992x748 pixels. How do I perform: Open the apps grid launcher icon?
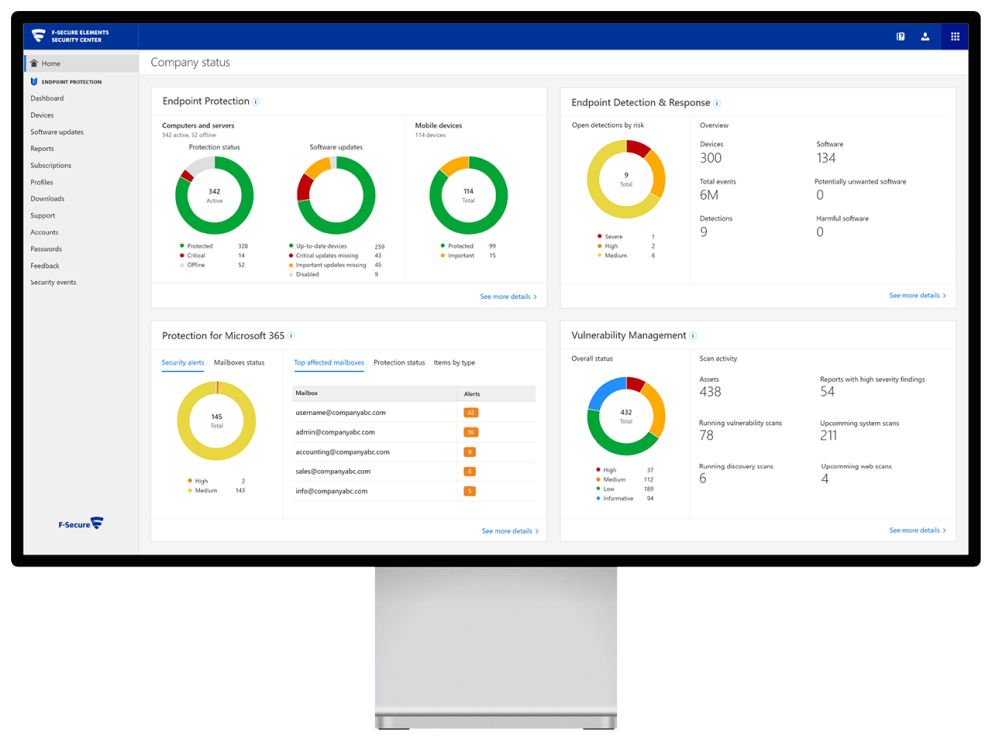click(955, 37)
